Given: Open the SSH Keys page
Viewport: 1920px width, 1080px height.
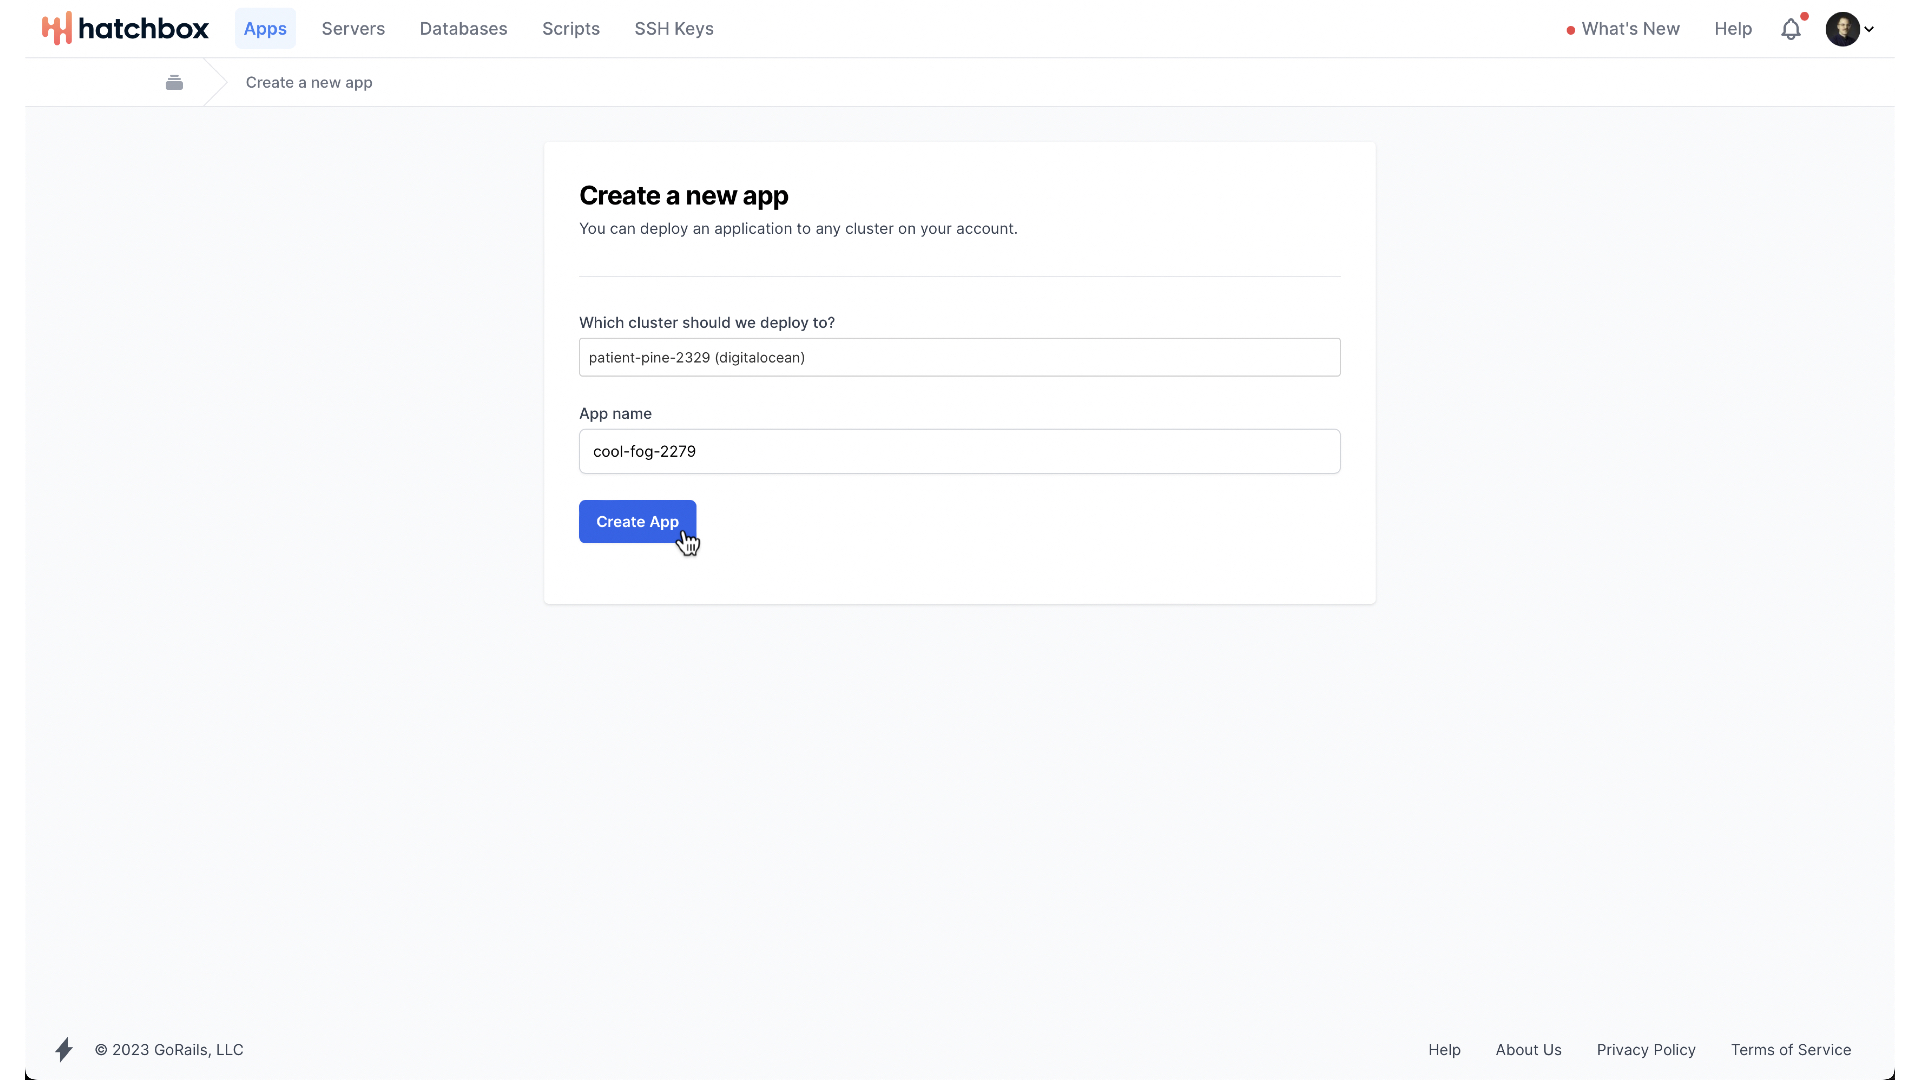Looking at the screenshot, I should pos(674,29).
